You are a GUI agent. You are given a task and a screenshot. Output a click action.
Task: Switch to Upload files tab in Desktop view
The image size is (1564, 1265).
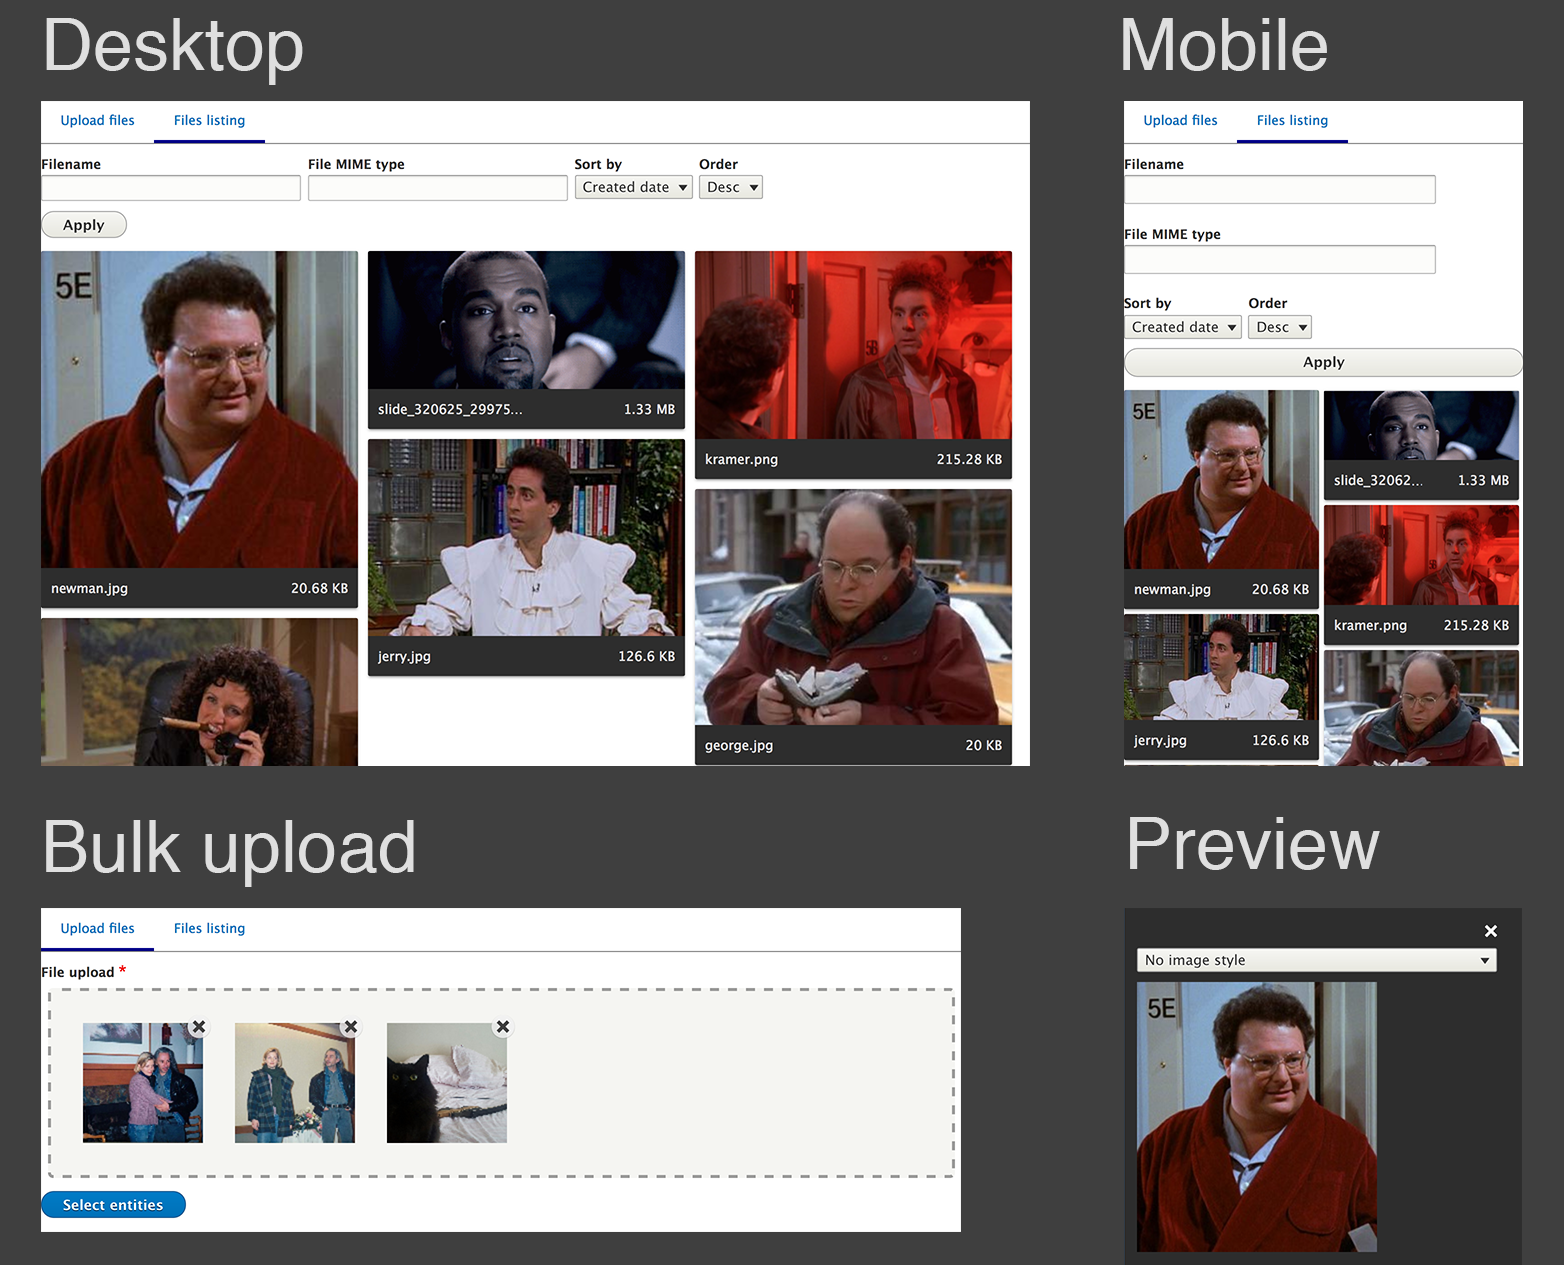click(97, 121)
